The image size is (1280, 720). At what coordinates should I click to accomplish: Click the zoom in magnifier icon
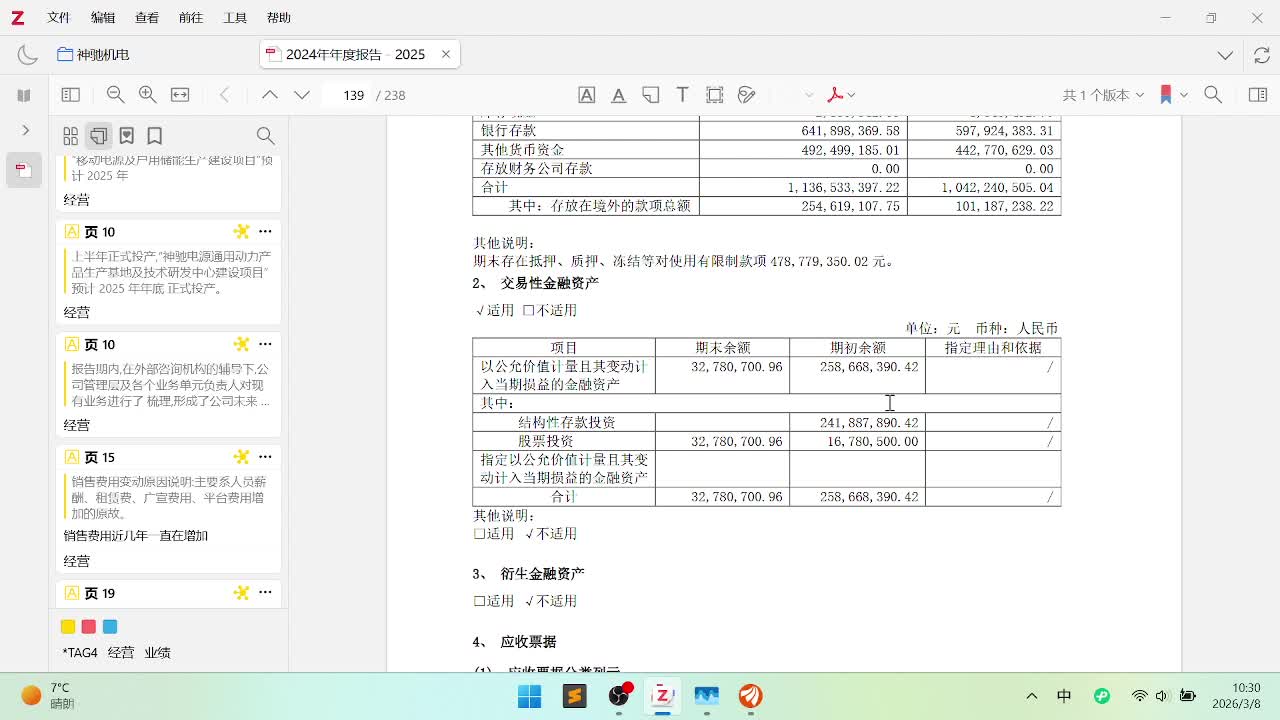(x=147, y=95)
